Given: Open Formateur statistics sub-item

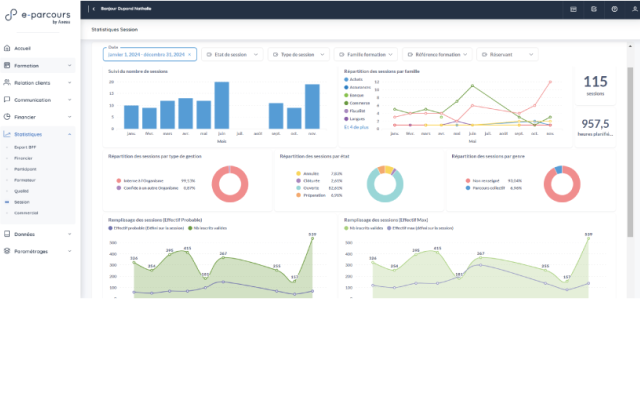Looking at the screenshot, I should 25,180.
